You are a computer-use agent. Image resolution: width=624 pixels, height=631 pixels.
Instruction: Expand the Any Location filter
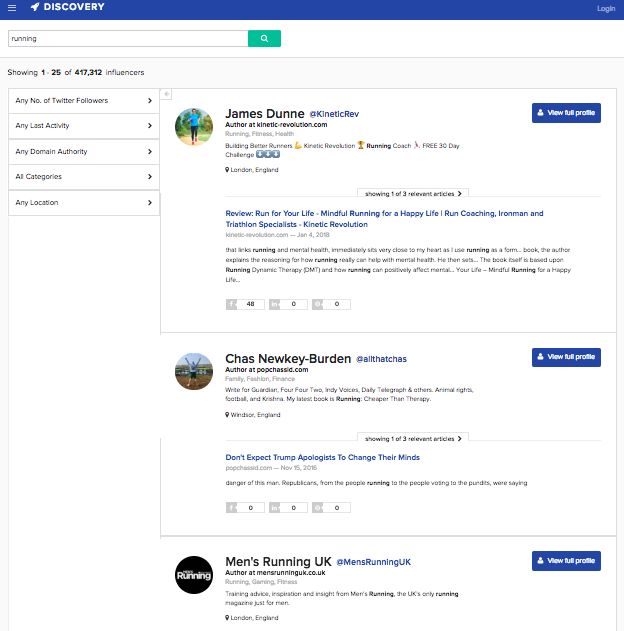[84, 203]
